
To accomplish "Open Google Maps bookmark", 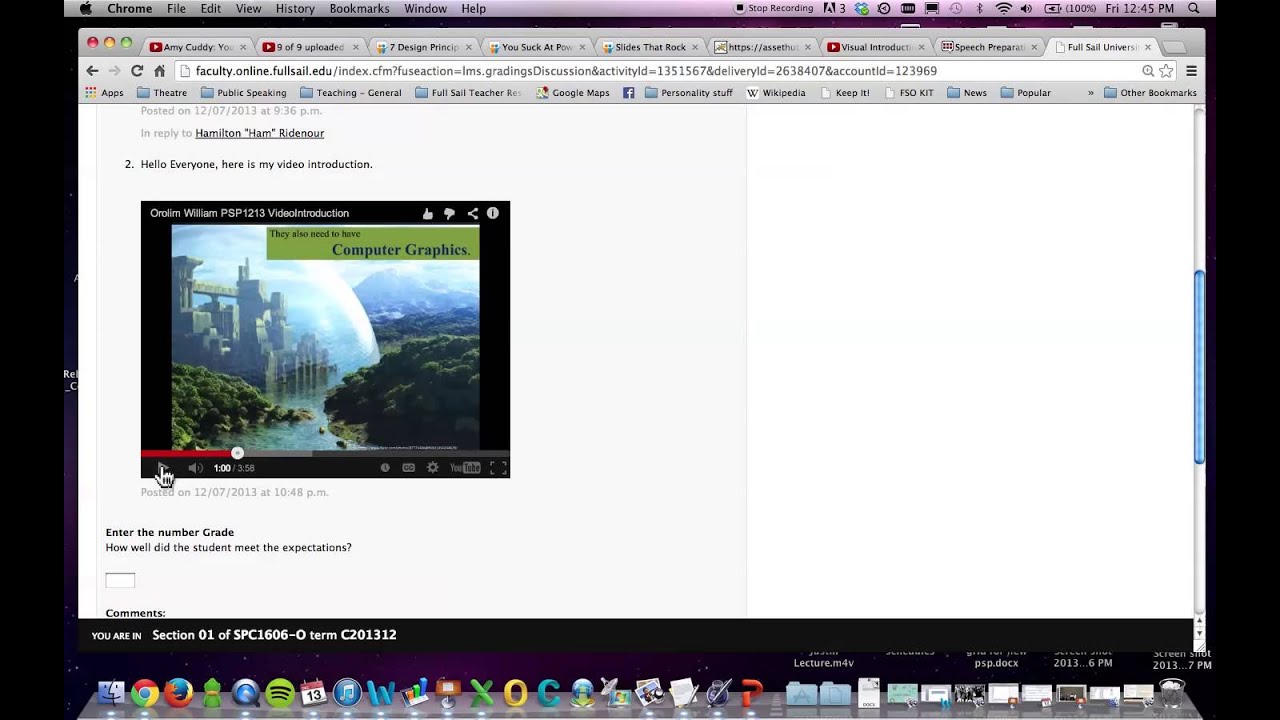I will coord(573,93).
